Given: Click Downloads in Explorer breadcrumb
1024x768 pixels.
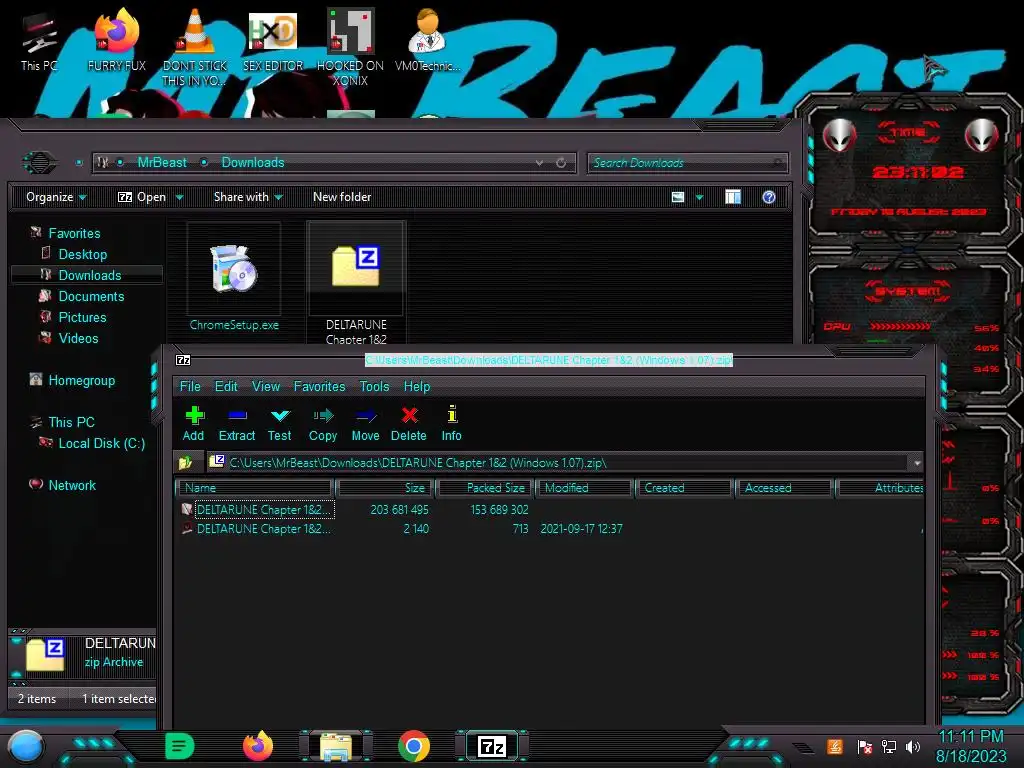Looking at the screenshot, I should pos(253,163).
